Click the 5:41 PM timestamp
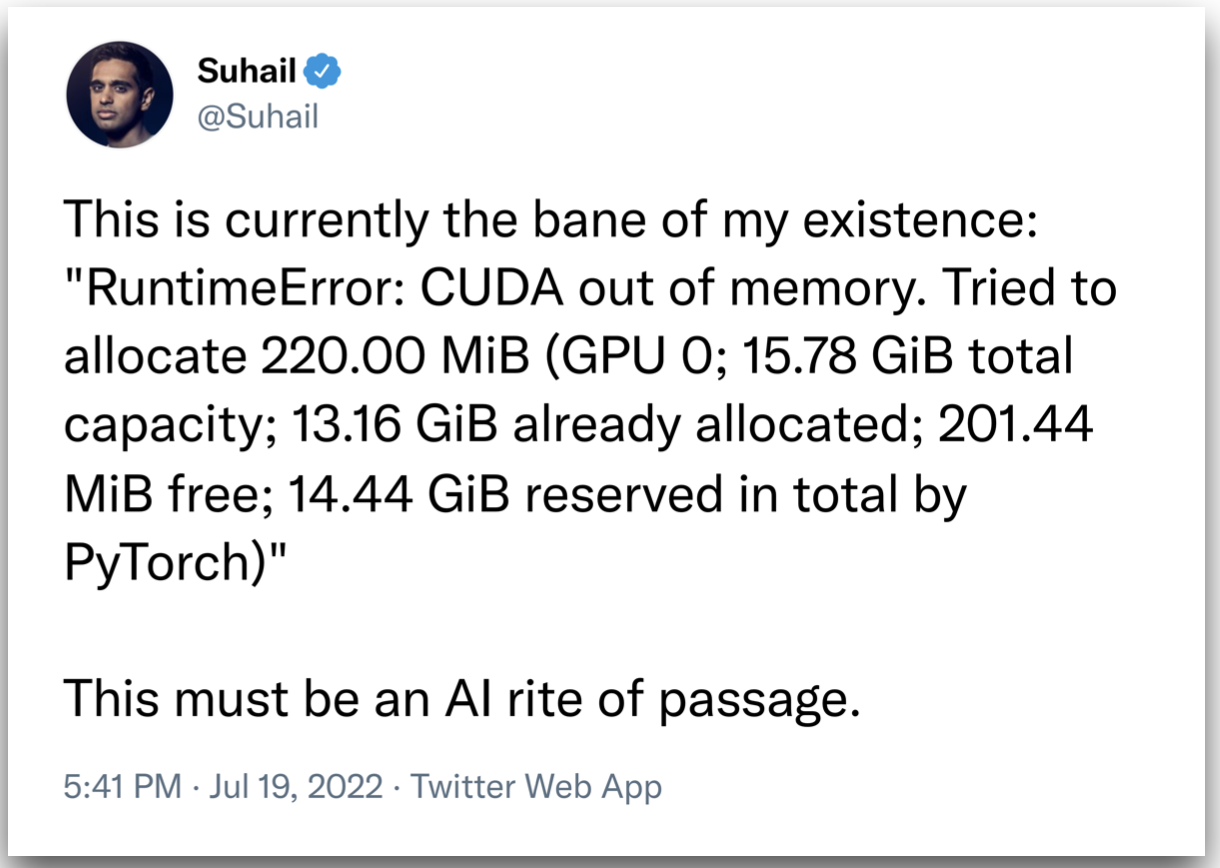This screenshot has height=868, width=1220. [123, 787]
